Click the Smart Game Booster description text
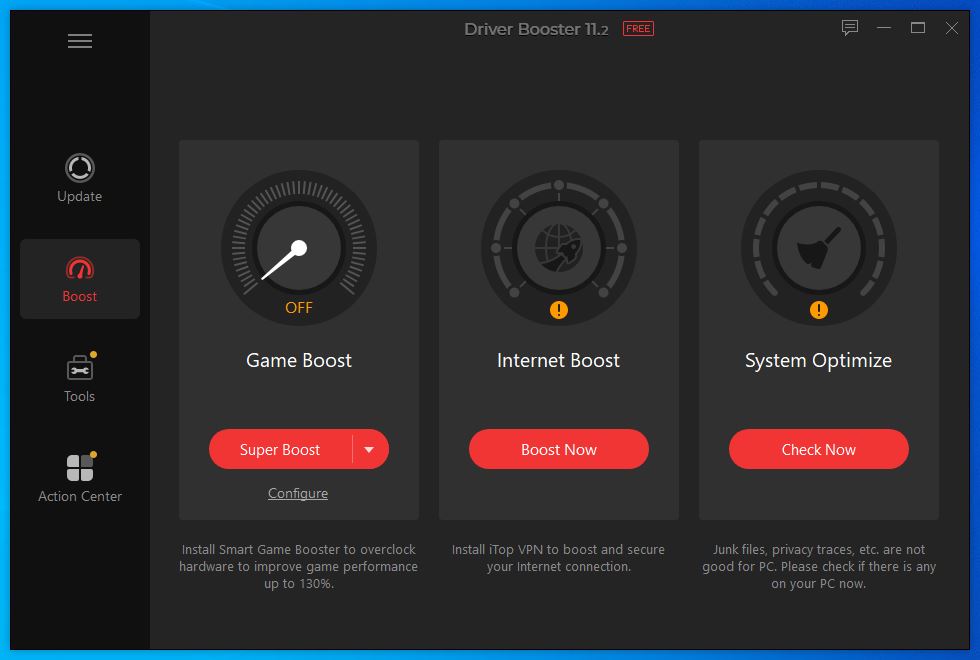980x660 pixels. pyautogui.click(x=299, y=566)
